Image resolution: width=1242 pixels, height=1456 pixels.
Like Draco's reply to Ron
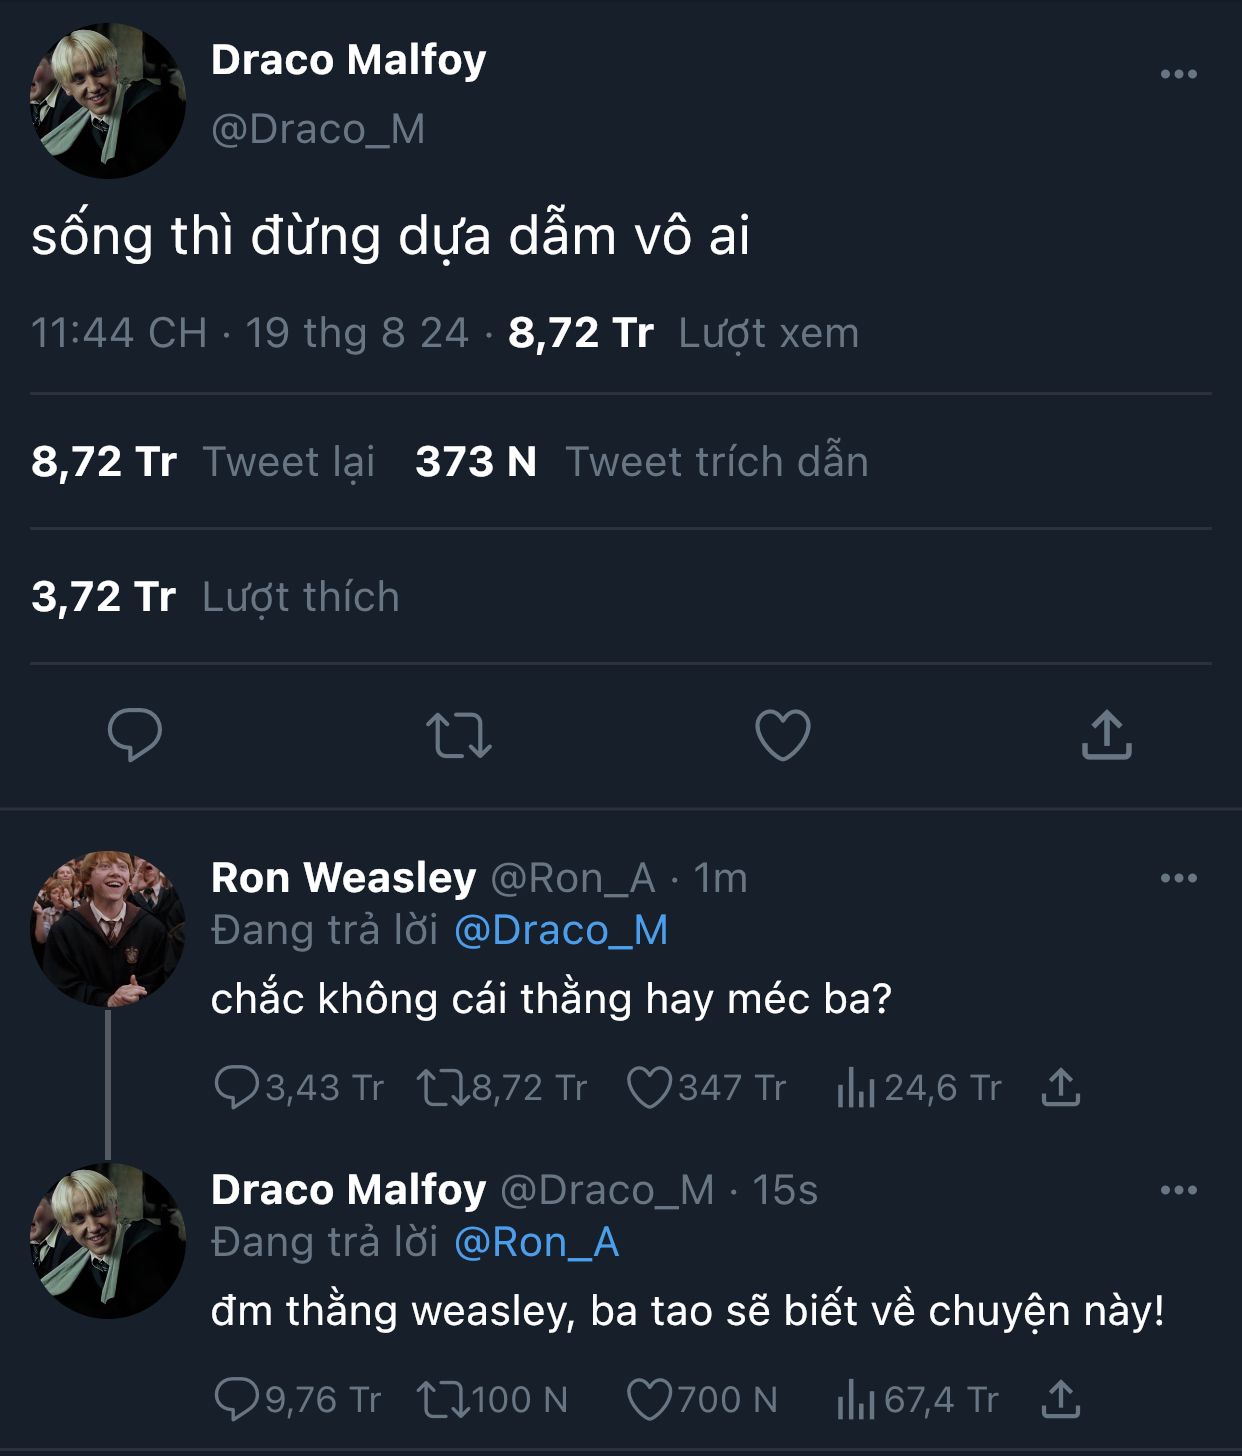click(649, 1399)
